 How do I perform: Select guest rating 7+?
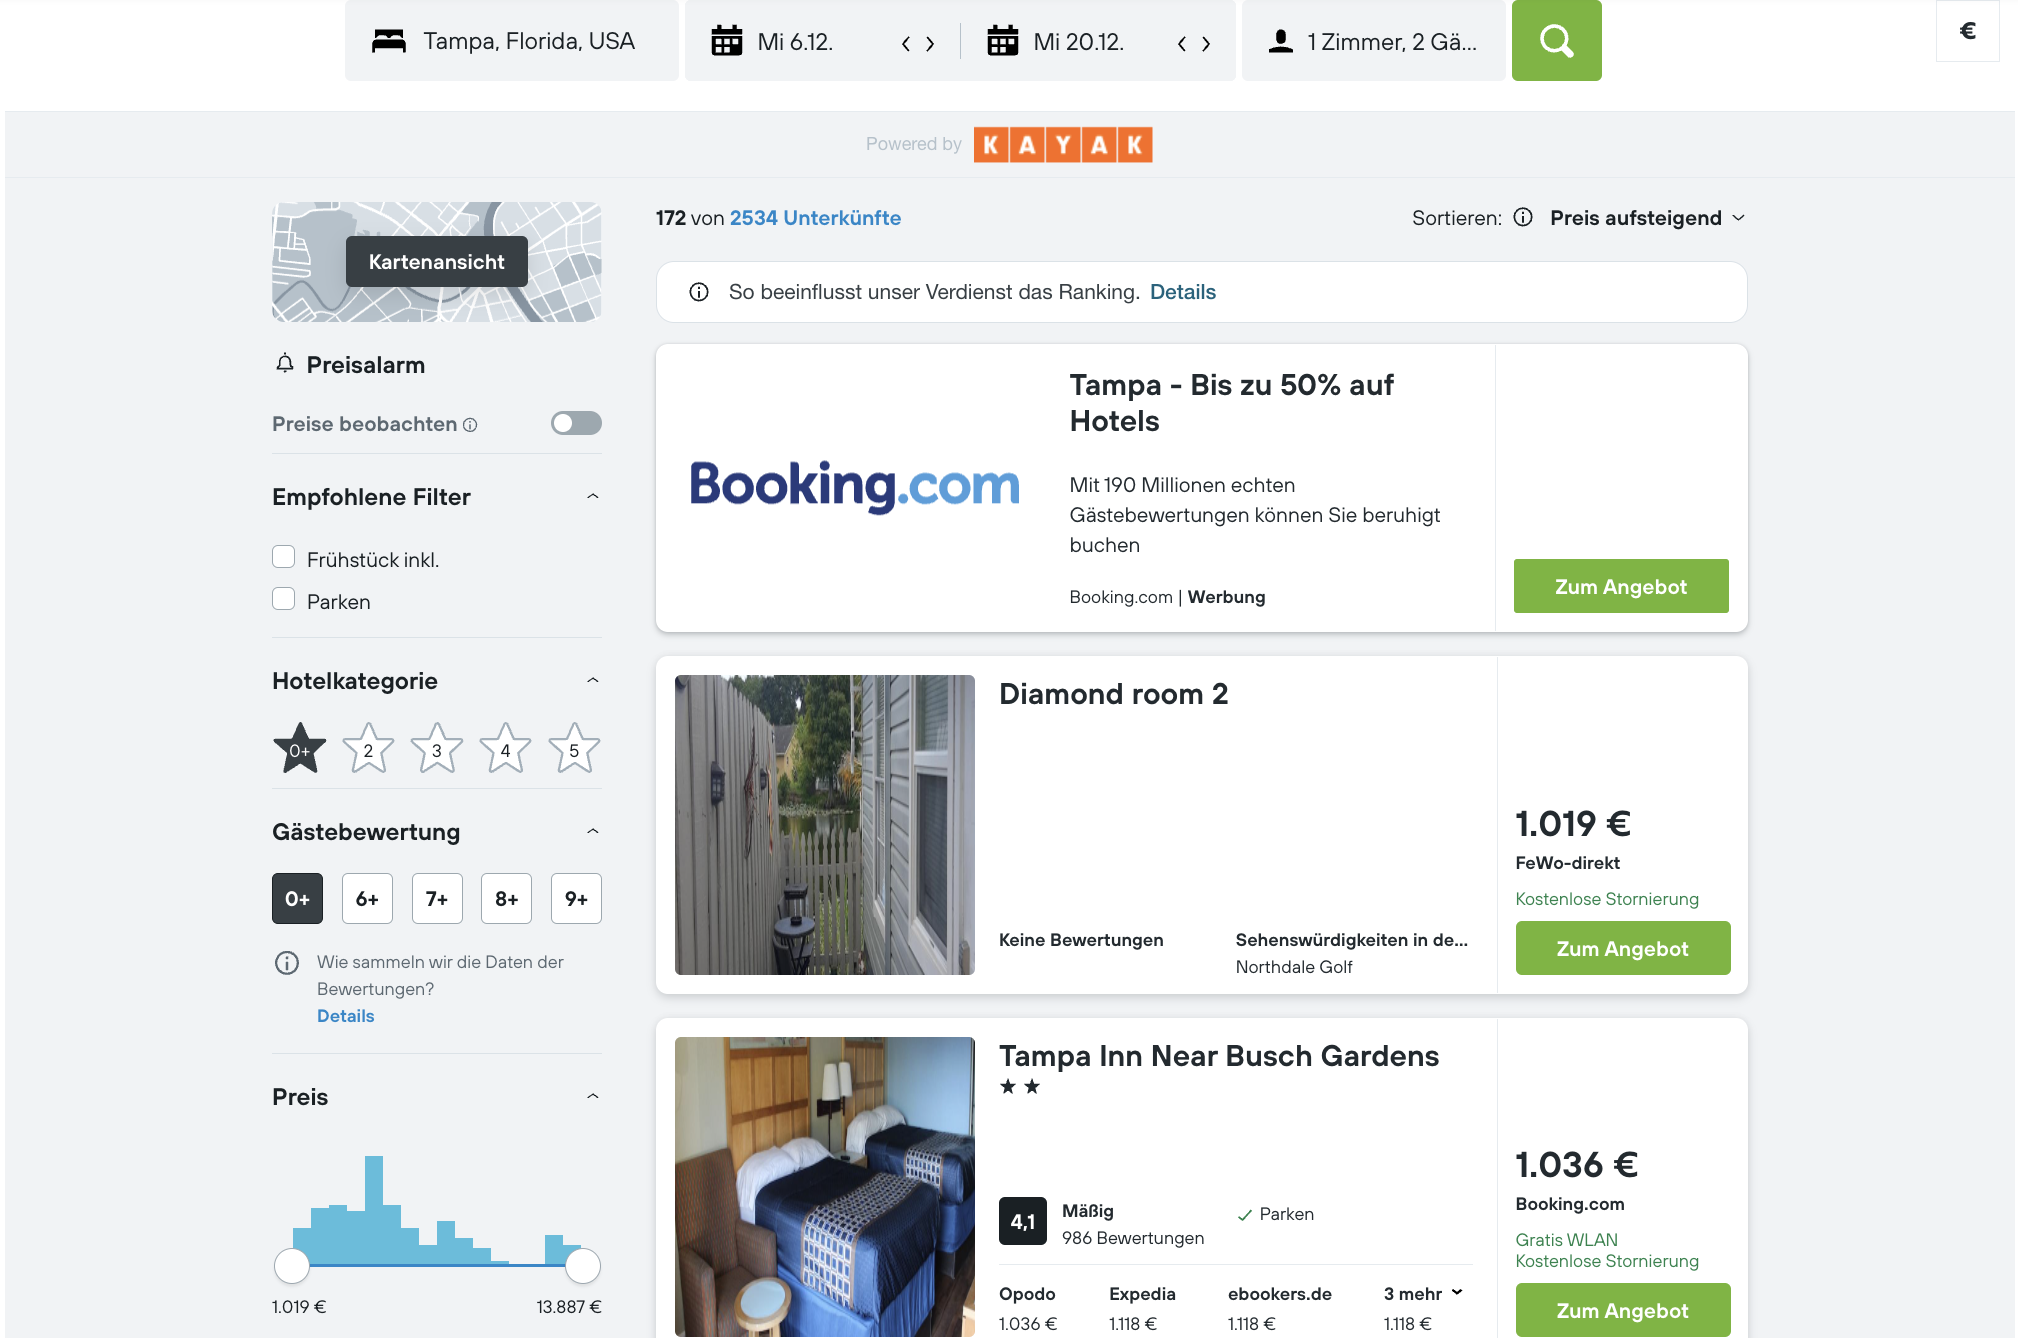[x=437, y=898]
